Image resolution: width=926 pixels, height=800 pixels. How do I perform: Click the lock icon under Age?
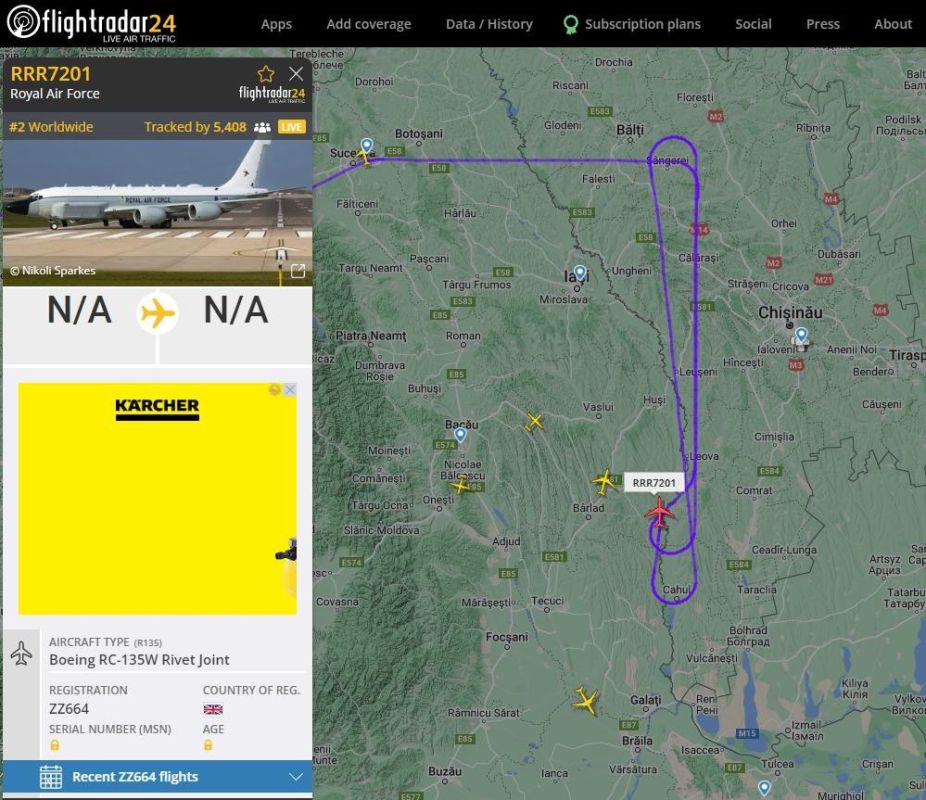click(x=208, y=745)
